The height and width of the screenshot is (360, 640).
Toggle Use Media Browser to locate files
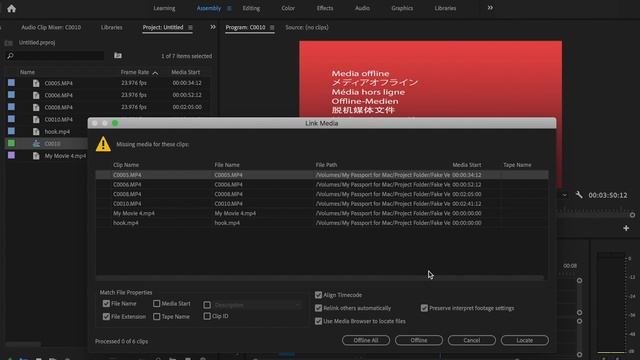[x=318, y=321]
